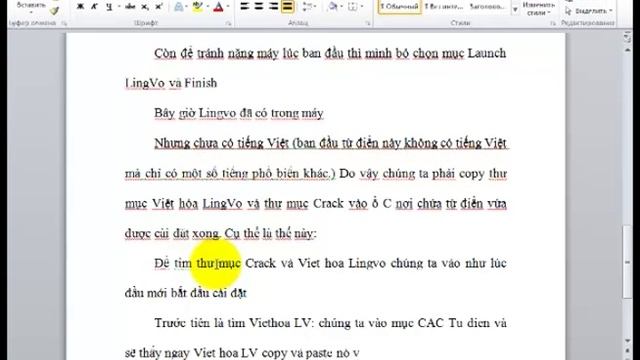Open shading color dropdown arrow
Screen dimensions: 640x360
[x=341, y=7]
